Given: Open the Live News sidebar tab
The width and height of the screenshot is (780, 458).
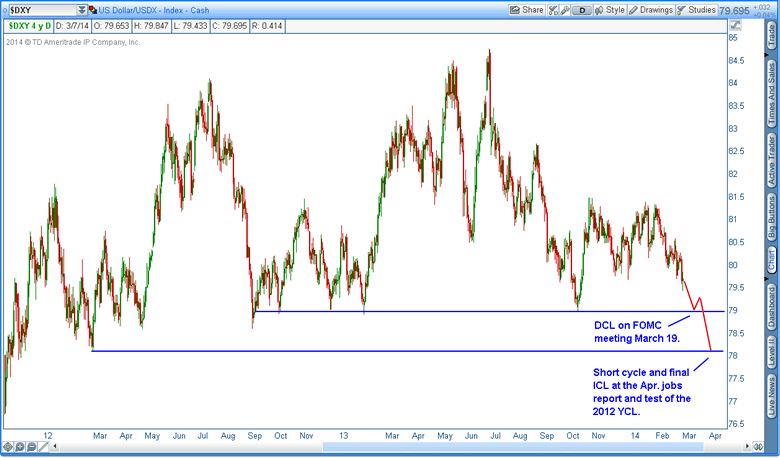Looking at the screenshot, I should coord(771,396).
